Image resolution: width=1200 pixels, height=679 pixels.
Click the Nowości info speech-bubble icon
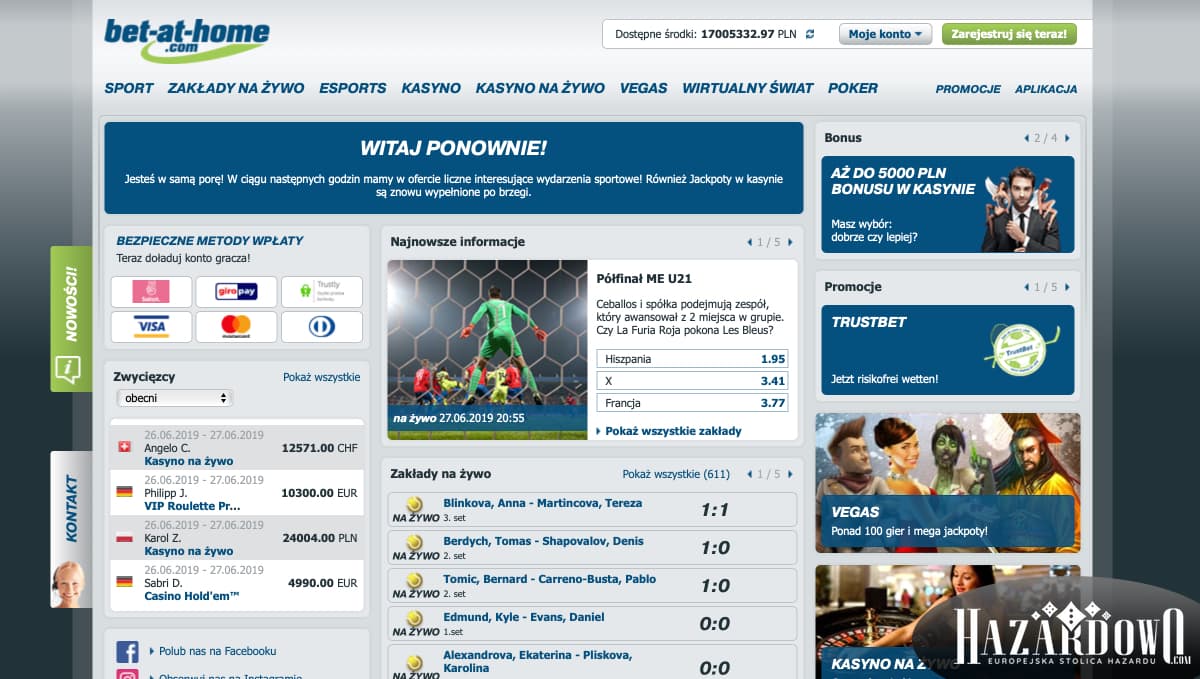tap(68, 370)
